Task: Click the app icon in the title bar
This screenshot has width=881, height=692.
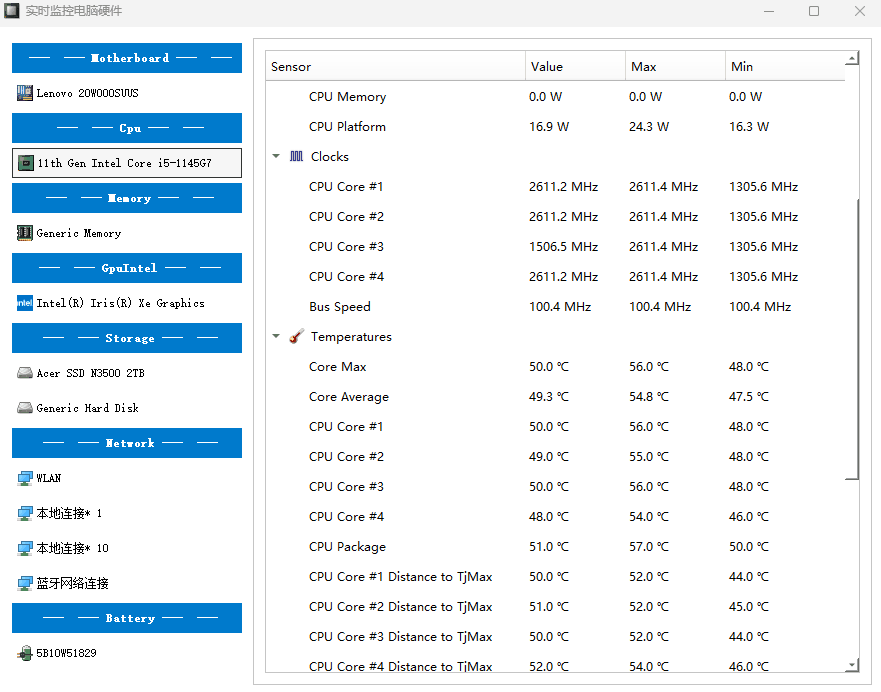Action: [12, 11]
